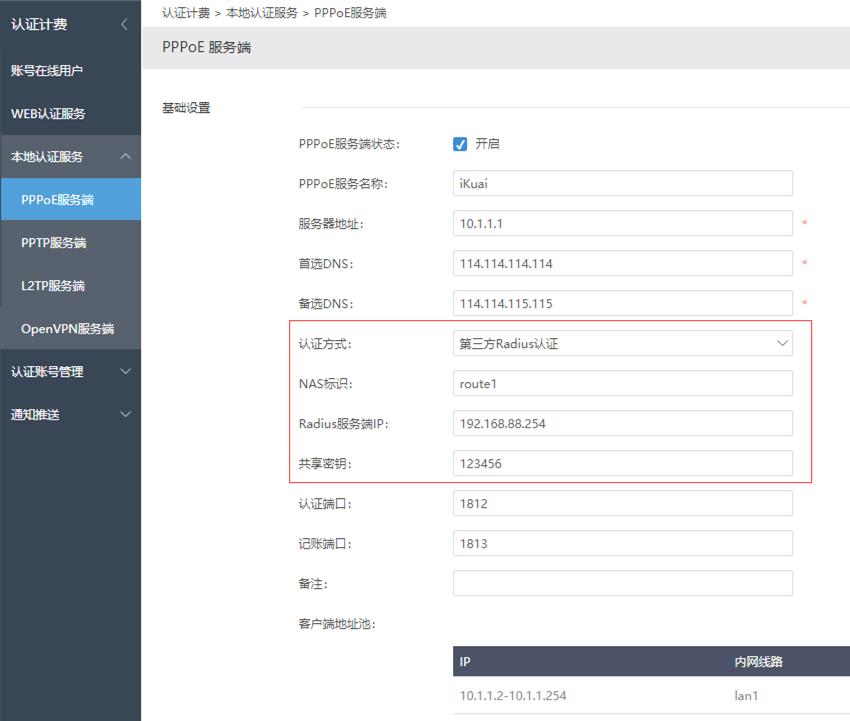Collapse the 认证计费 sidebar chevron
The height and width of the screenshot is (721, 850).
click(124, 24)
